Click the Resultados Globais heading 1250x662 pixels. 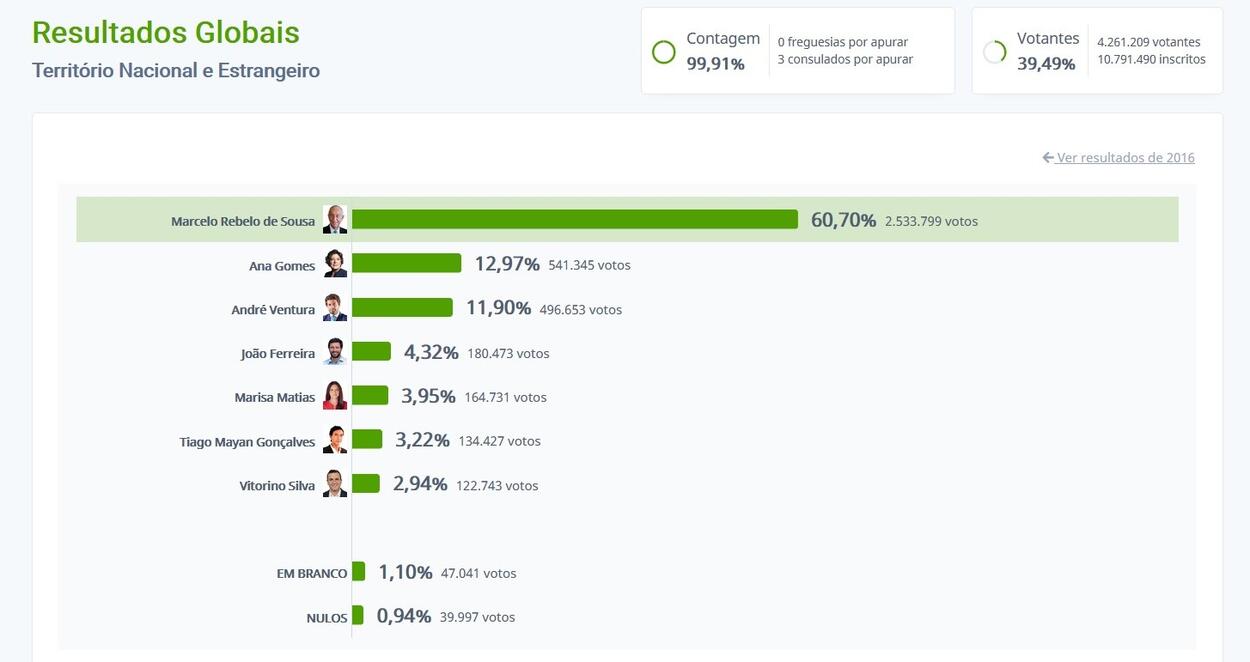165,32
